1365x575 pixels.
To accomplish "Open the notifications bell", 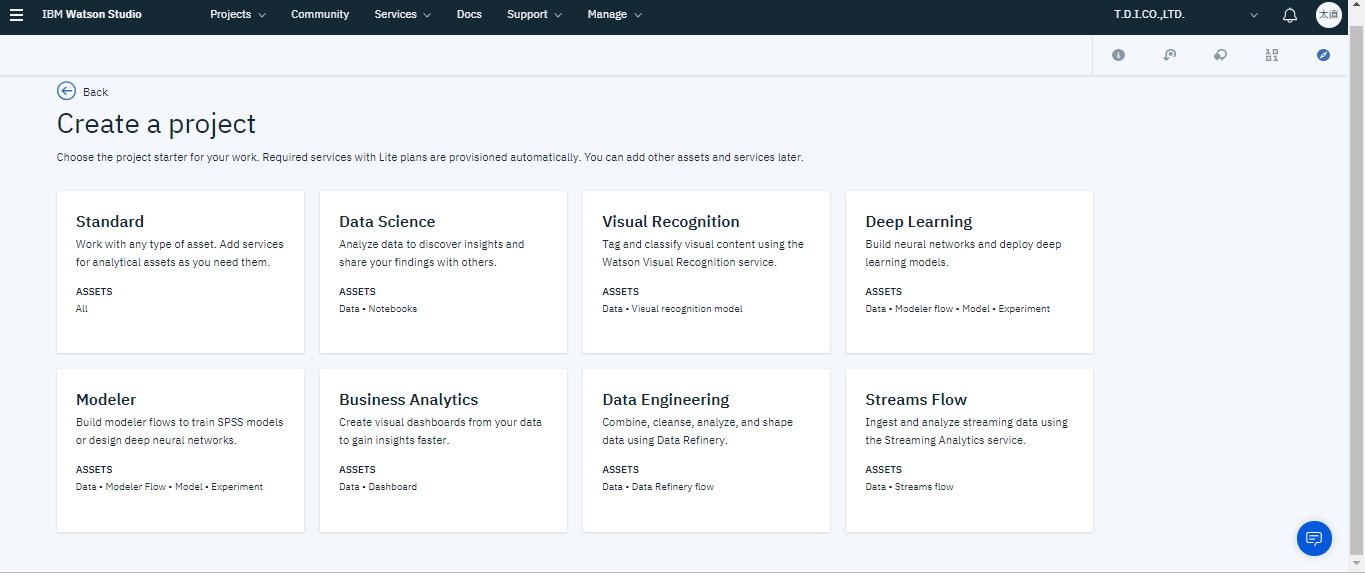I will click(1290, 15).
